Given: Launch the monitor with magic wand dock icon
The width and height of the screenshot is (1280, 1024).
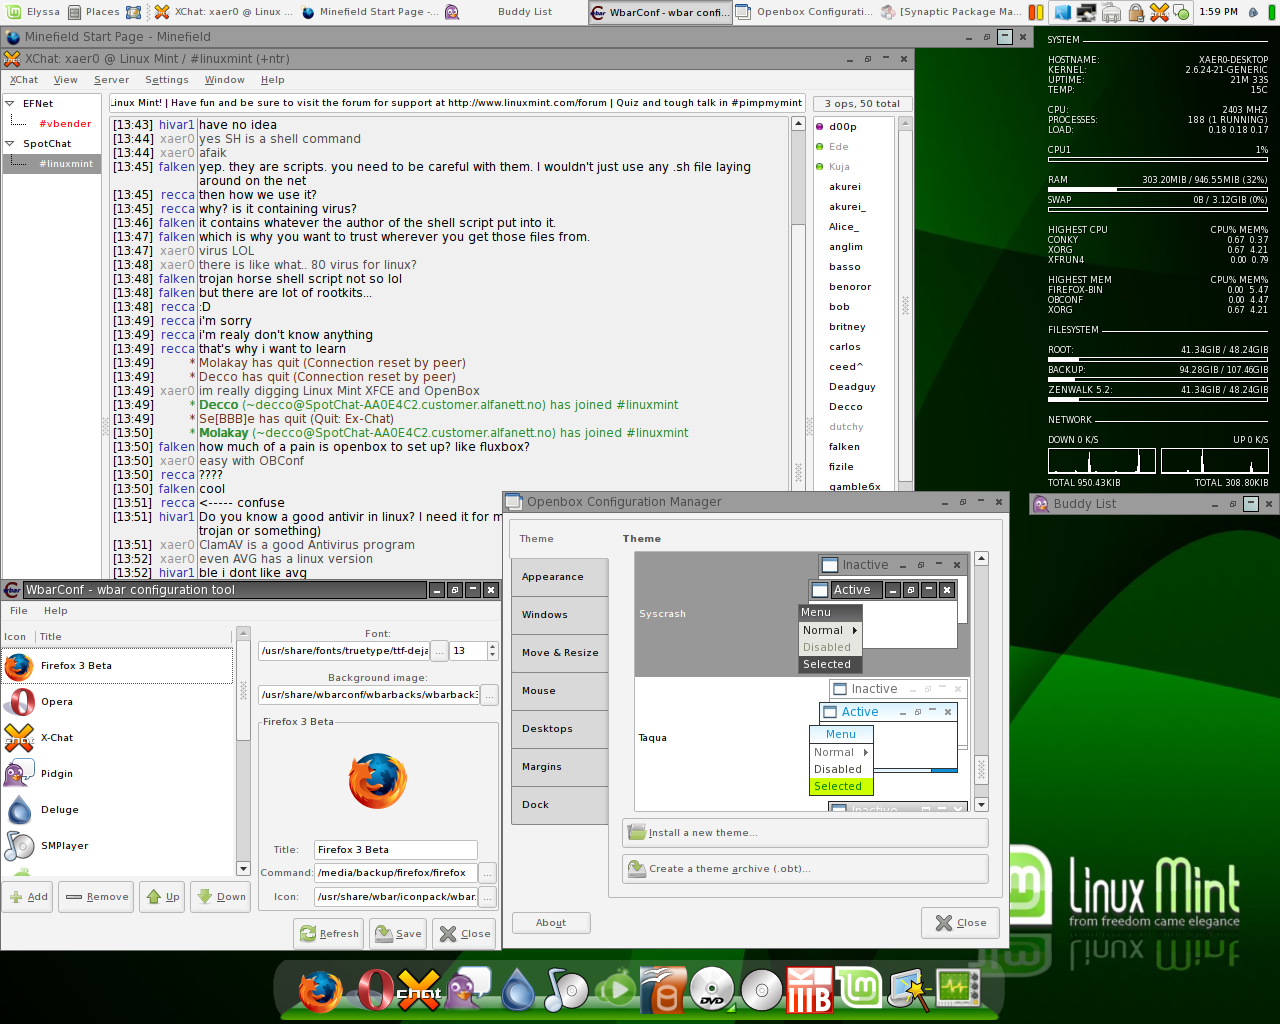Looking at the screenshot, I should [909, 990].
